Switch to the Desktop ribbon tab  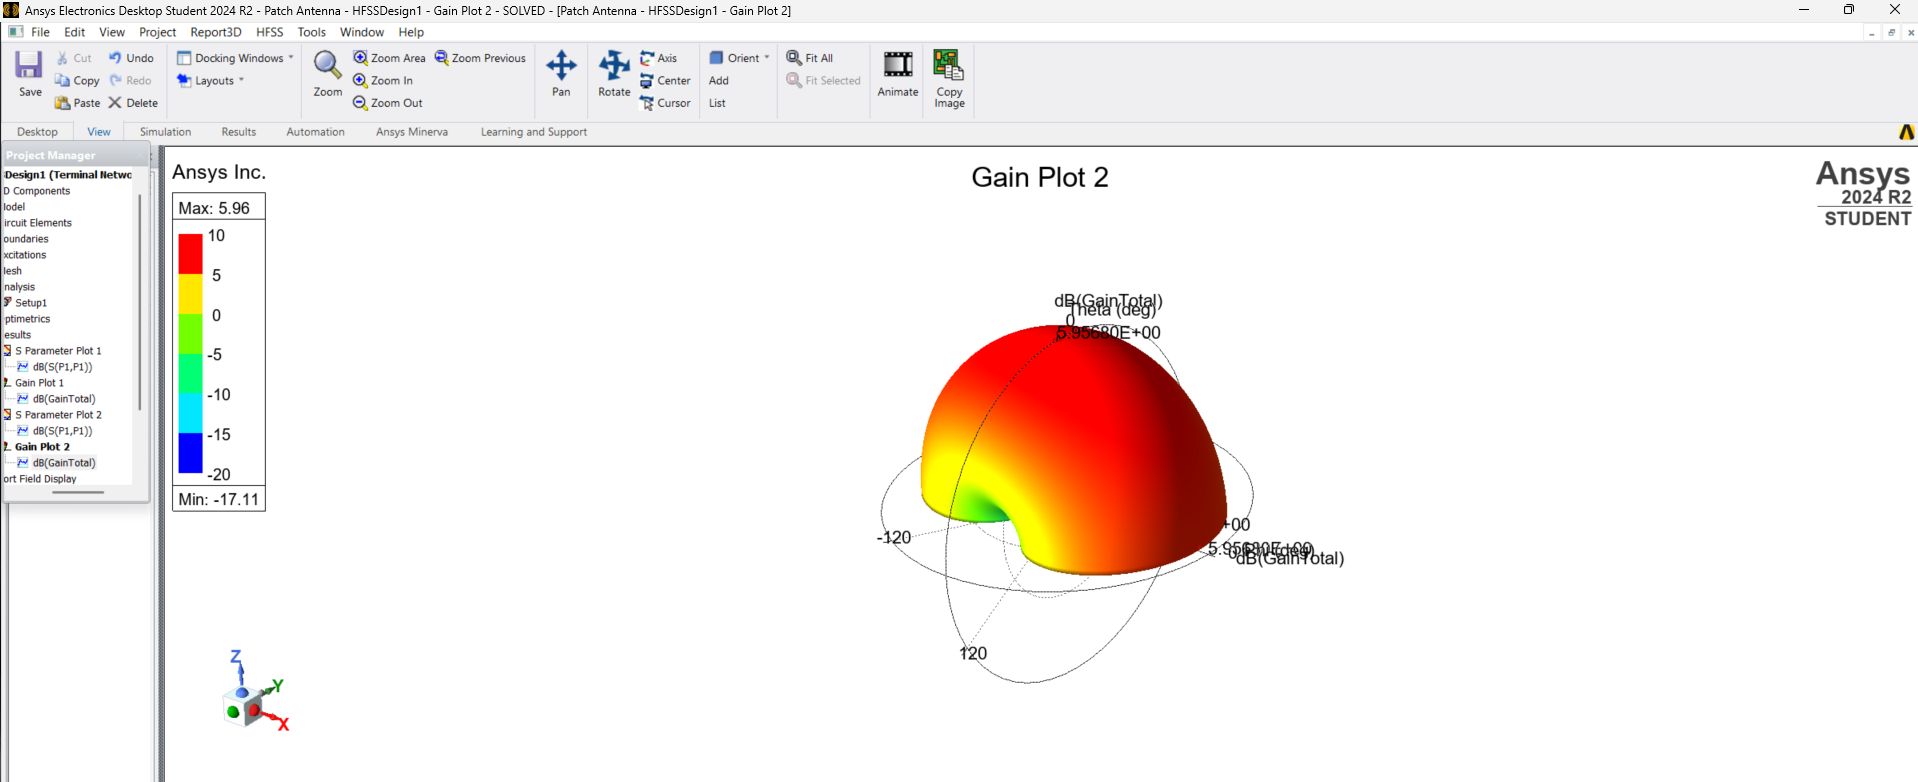click(38, 132)
